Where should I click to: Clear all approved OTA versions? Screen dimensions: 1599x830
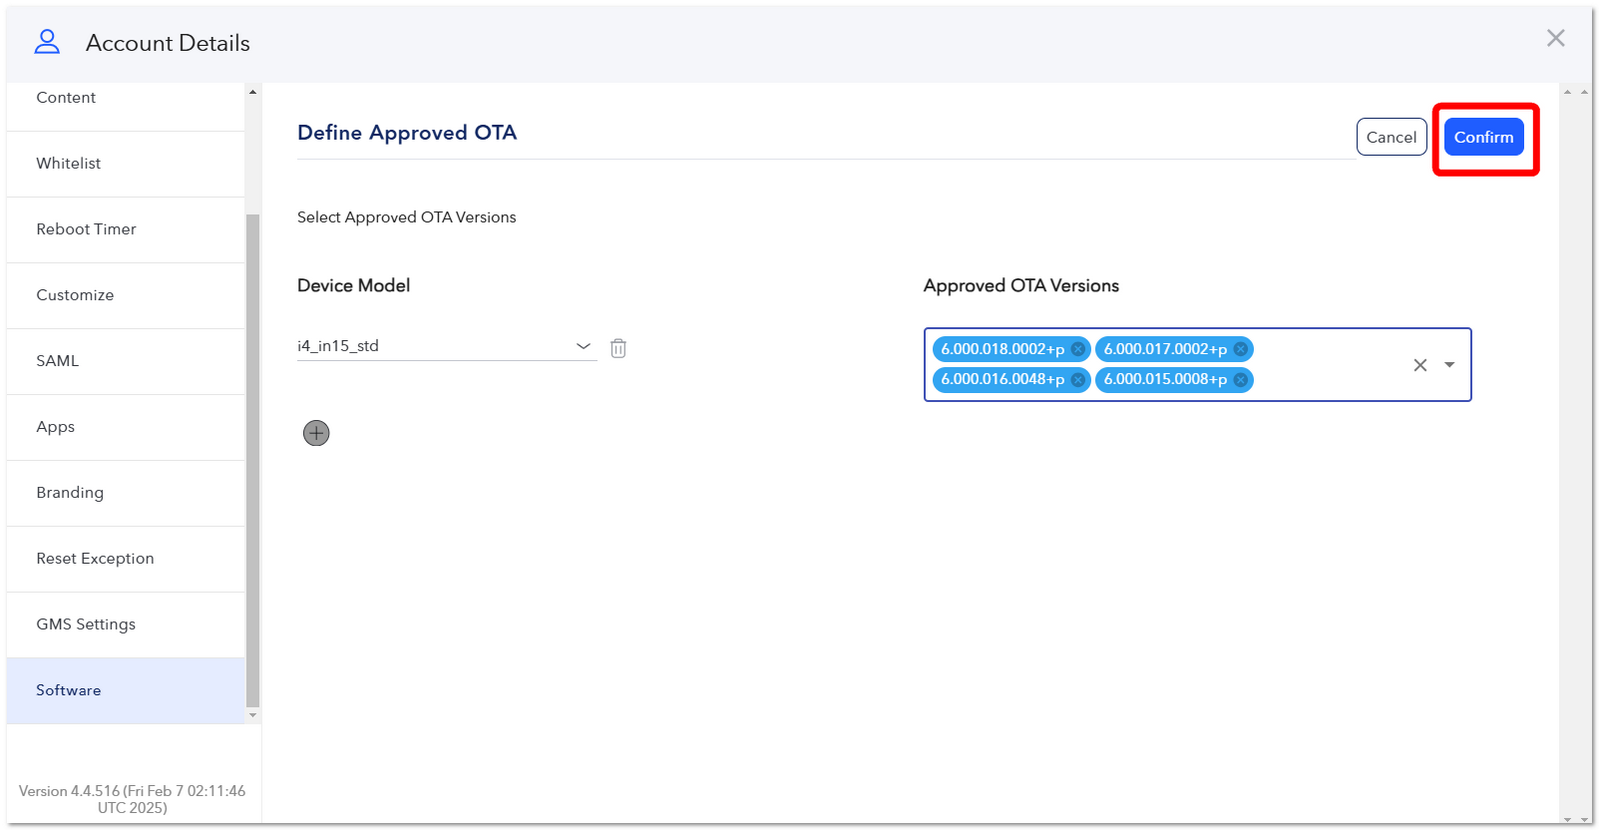pyautogui.click(x=1420, y=365)
